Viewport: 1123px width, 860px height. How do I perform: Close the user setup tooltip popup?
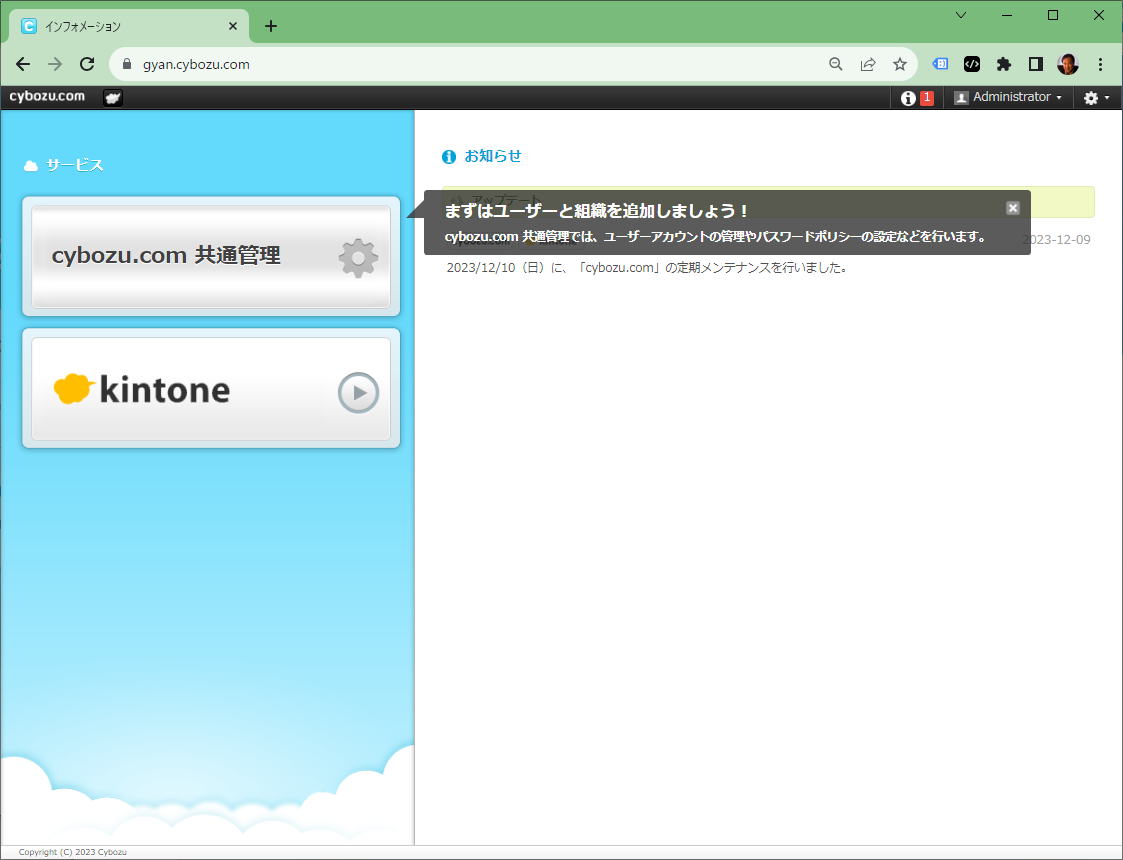(1012, 208)
